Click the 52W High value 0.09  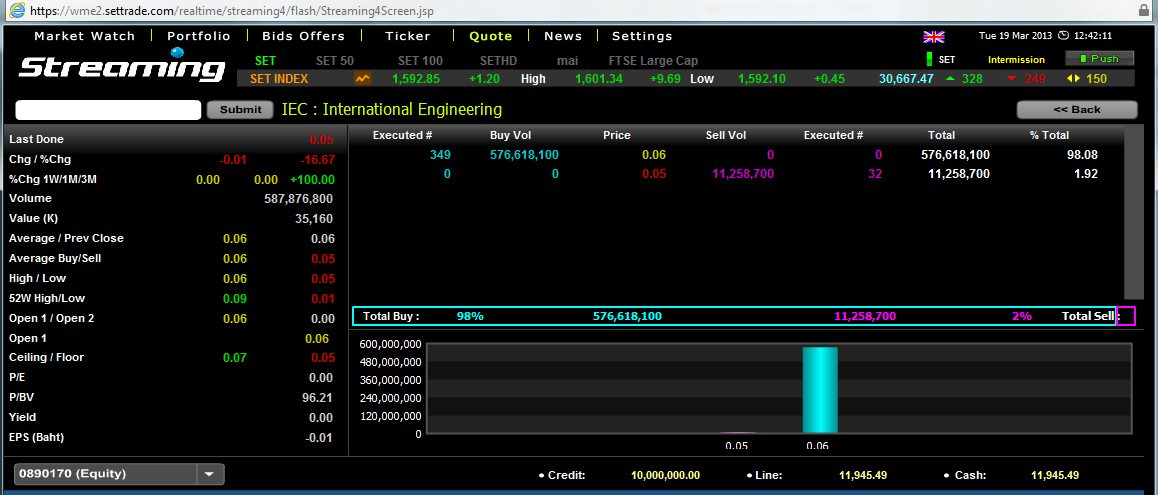tap(235, 298)
